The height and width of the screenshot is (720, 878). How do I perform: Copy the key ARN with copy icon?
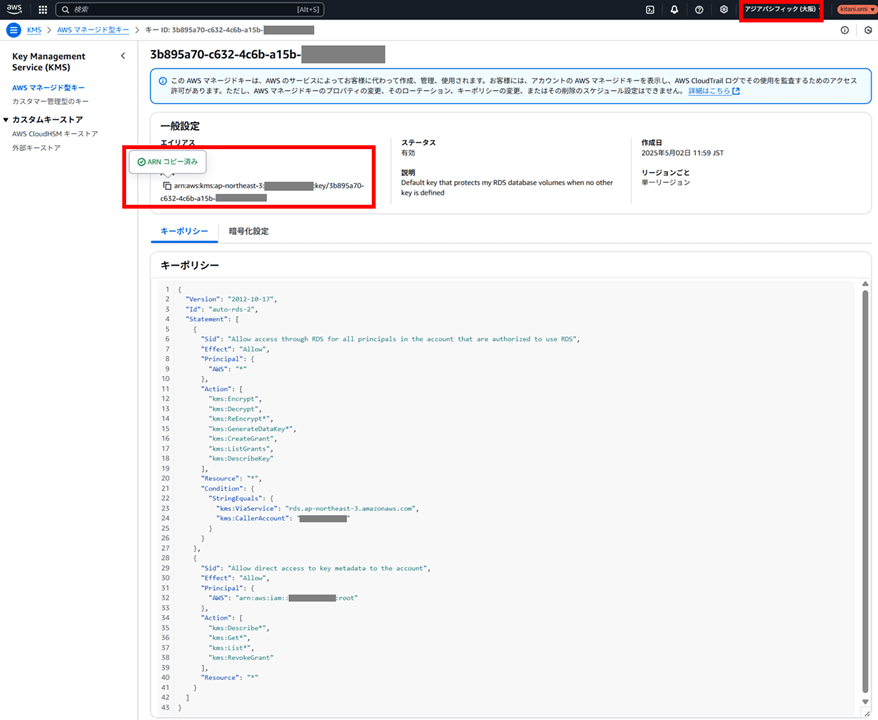[167, 186]
